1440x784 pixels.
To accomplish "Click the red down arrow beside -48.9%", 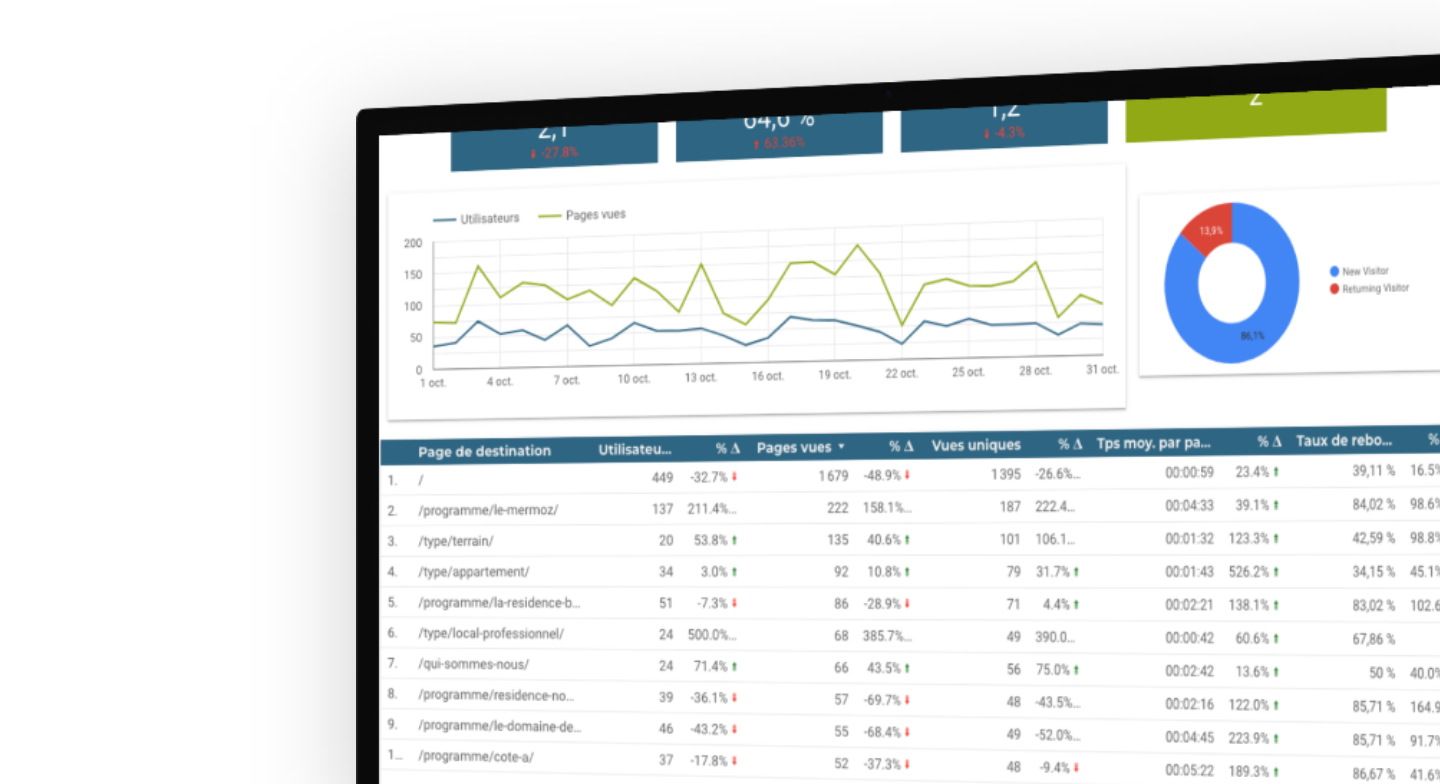I will (908, 476).
